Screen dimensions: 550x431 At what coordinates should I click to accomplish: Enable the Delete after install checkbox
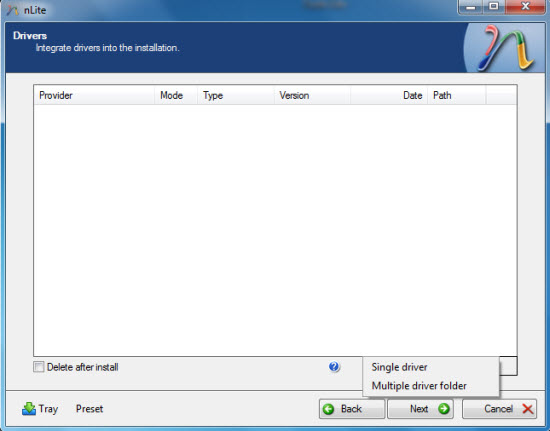tap(39, 367)
